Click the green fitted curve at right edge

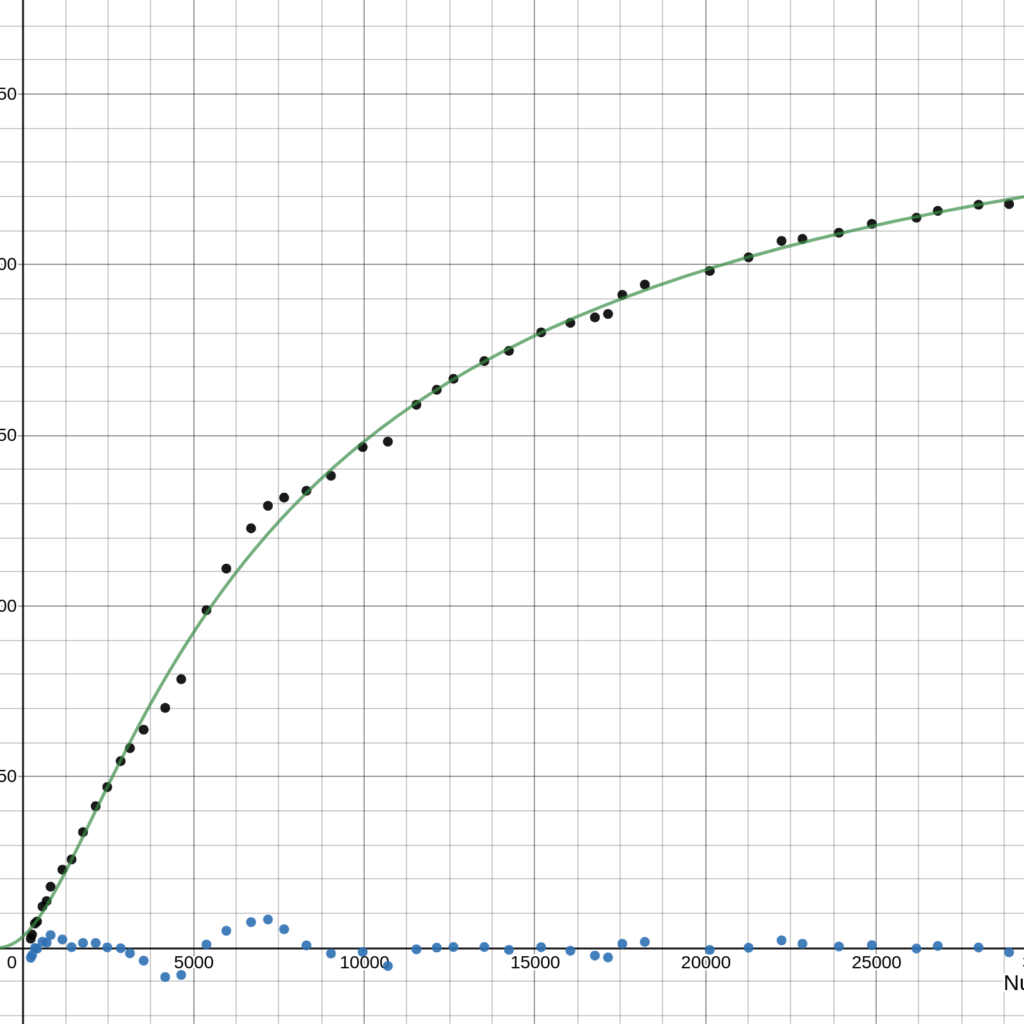[x=1018, y=198]
